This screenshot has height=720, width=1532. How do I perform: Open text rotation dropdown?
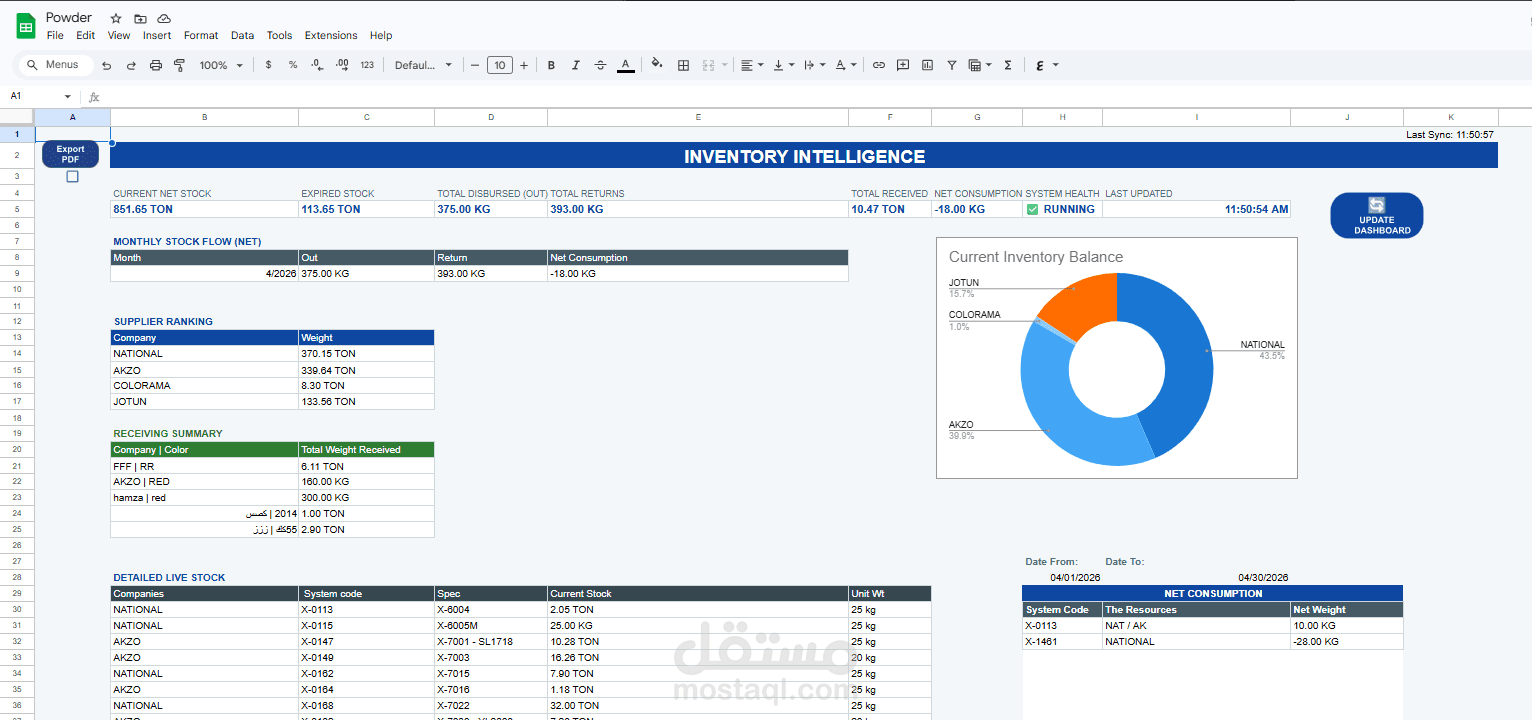845,65
